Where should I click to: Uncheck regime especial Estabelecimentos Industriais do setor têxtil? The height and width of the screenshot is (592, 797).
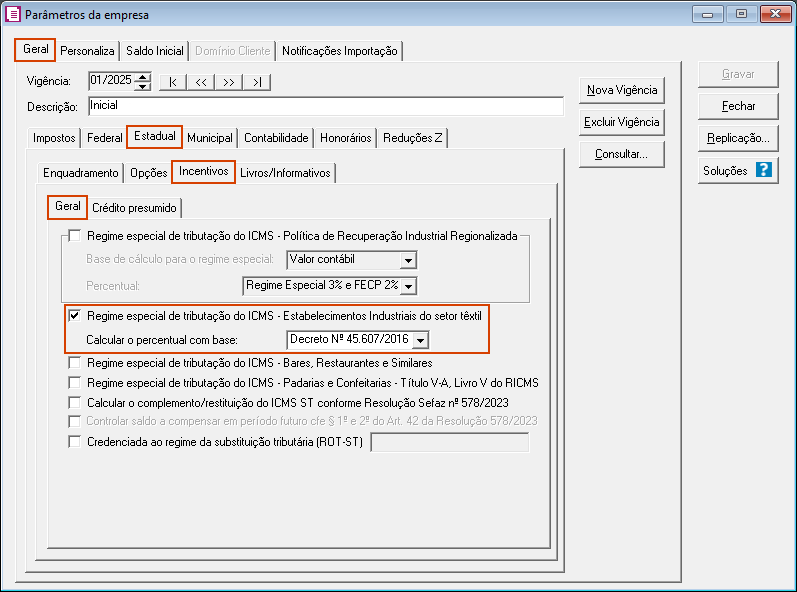point(75,317)
